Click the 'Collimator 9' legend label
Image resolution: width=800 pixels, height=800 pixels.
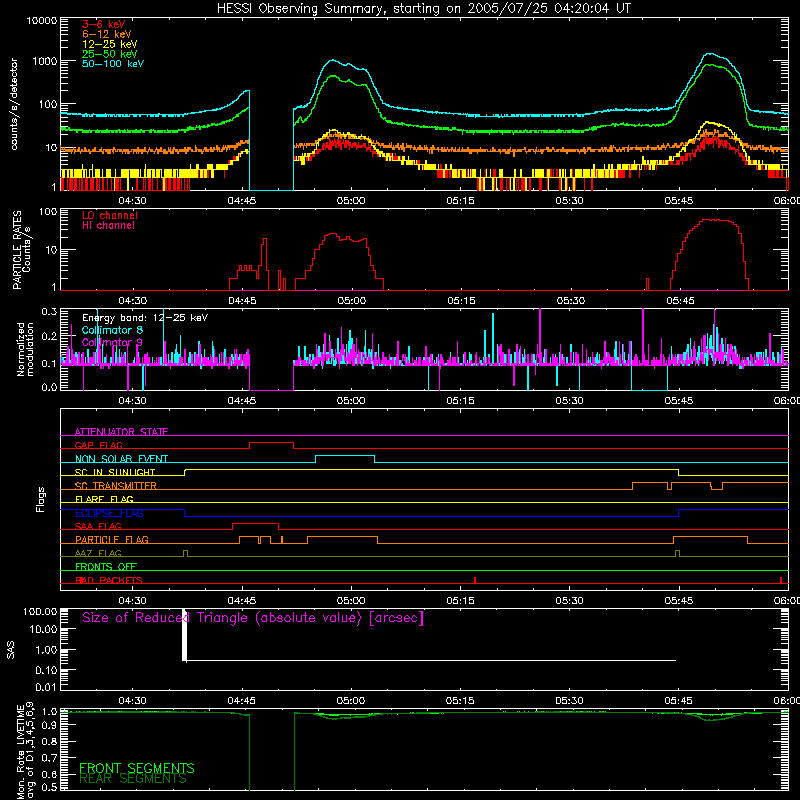click(x=112, y=342)
